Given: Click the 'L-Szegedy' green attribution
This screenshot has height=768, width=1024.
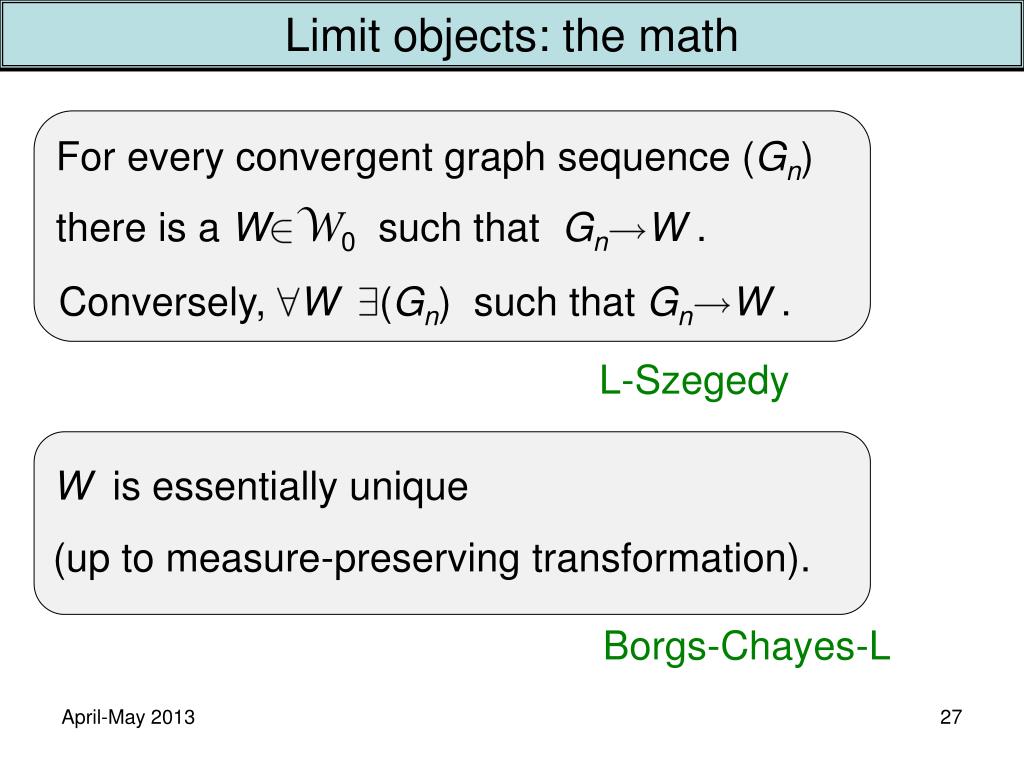Looking at the screenshot, I should coord(694,381).
